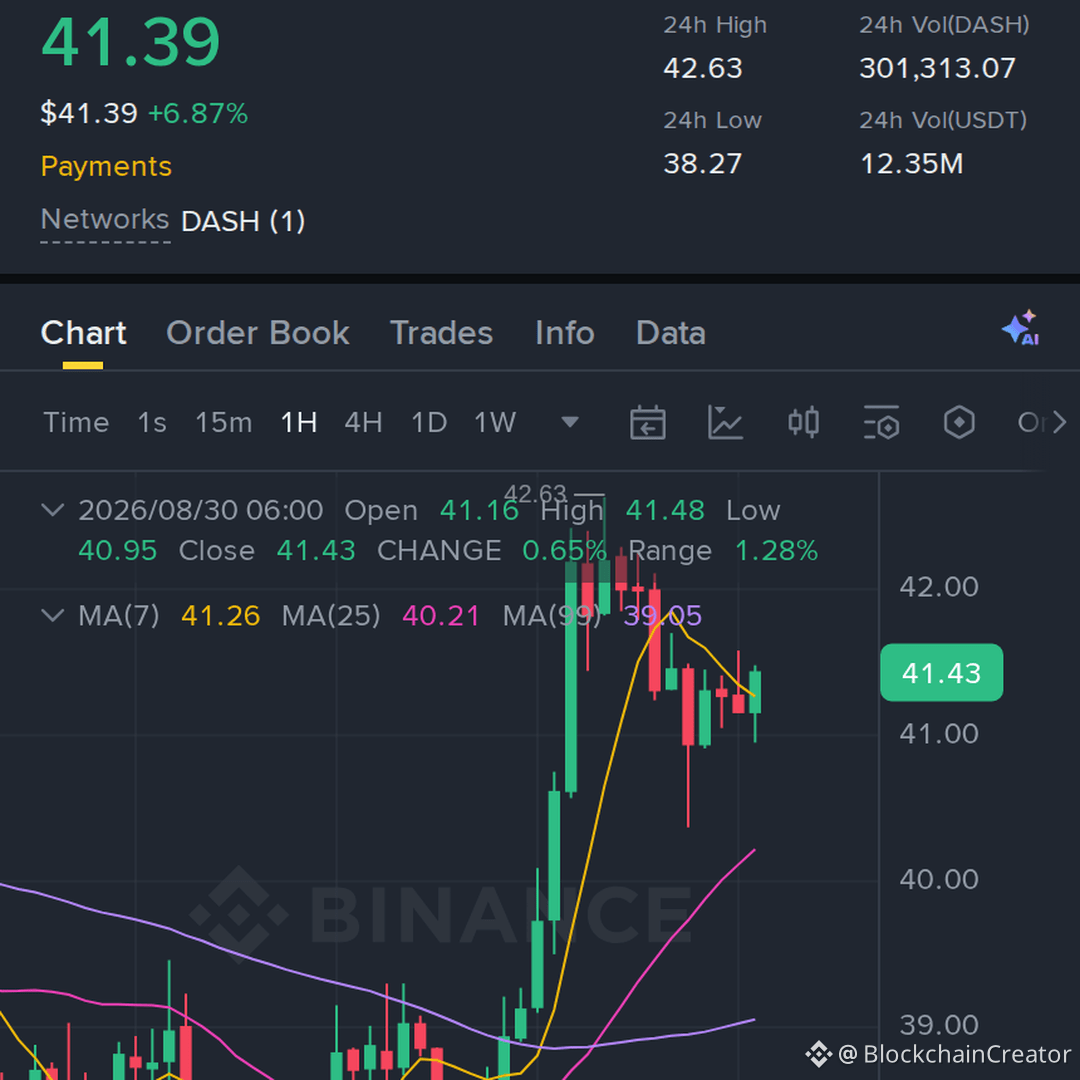
Task: Open chart display settings icon
Action: [881, 422]
